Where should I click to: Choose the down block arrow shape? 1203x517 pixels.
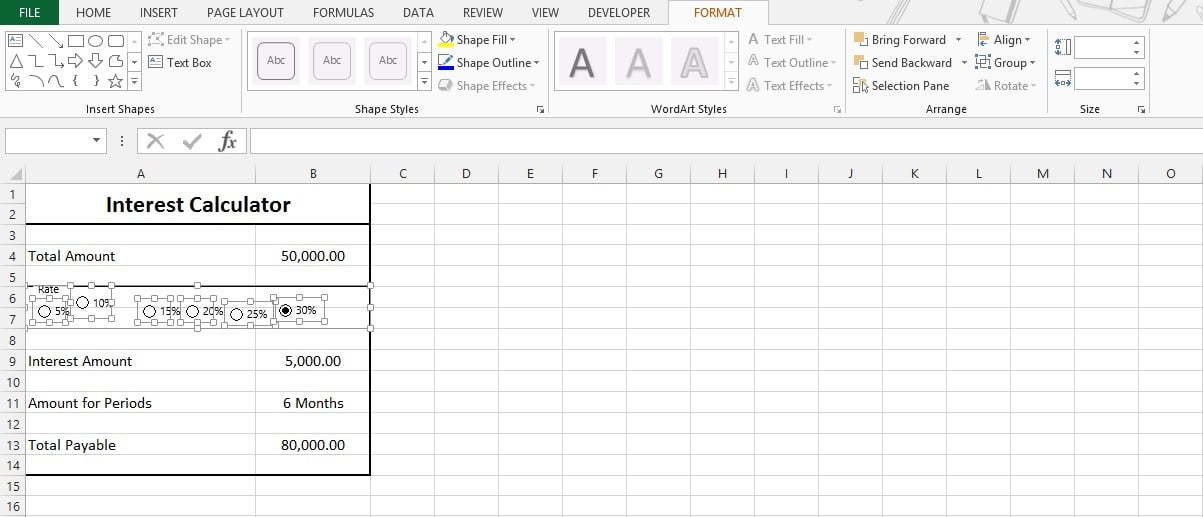tap(95, 61)
